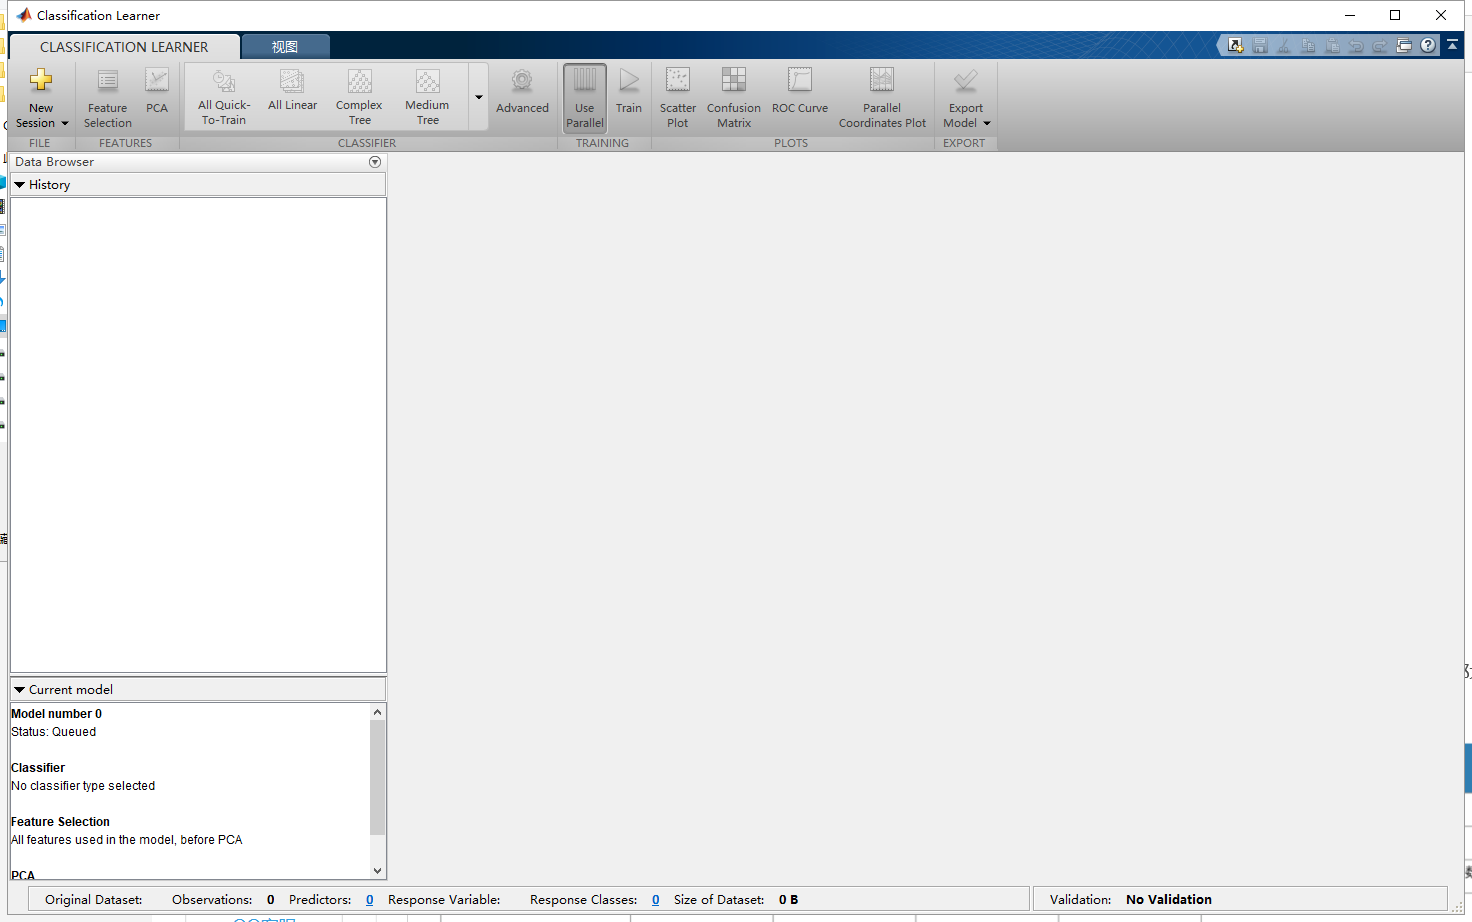Collapse the History section
Image resolution: width=1472 pixels, height=922 pixels.
click(x=19, y=185)
